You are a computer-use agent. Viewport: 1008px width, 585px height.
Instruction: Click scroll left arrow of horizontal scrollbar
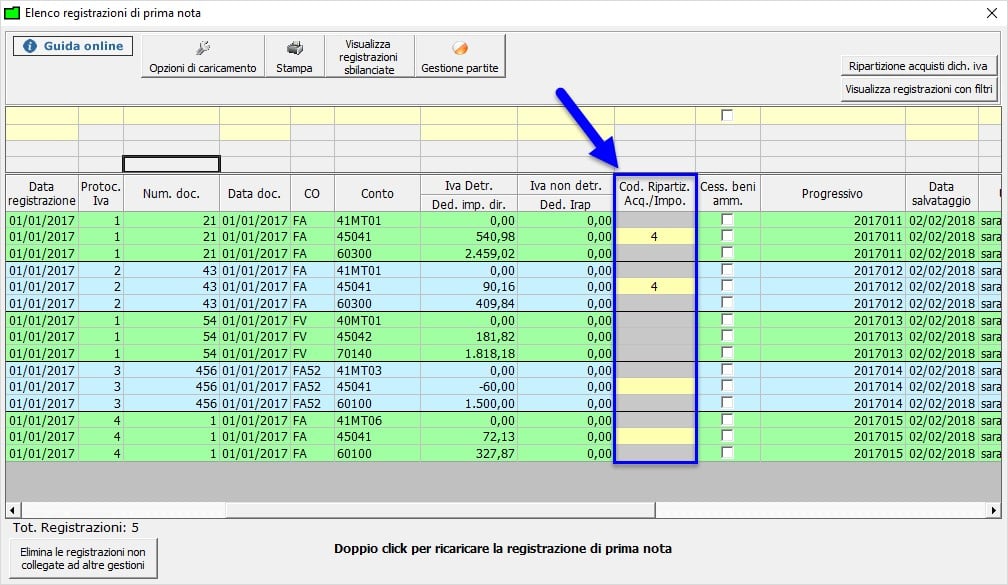(13, 510)
